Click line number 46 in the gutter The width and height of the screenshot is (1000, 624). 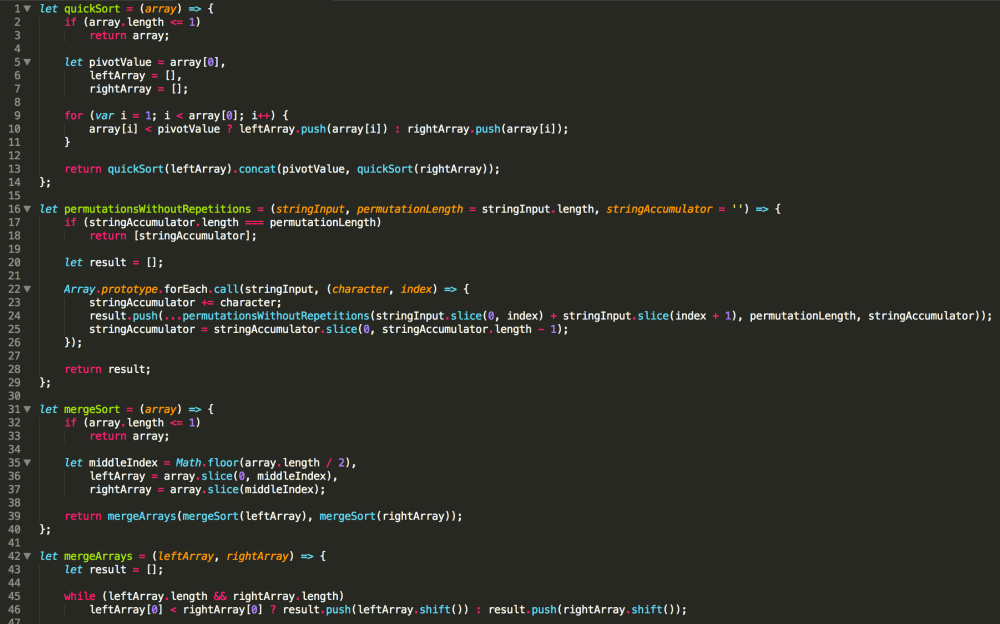pos(14,609)
